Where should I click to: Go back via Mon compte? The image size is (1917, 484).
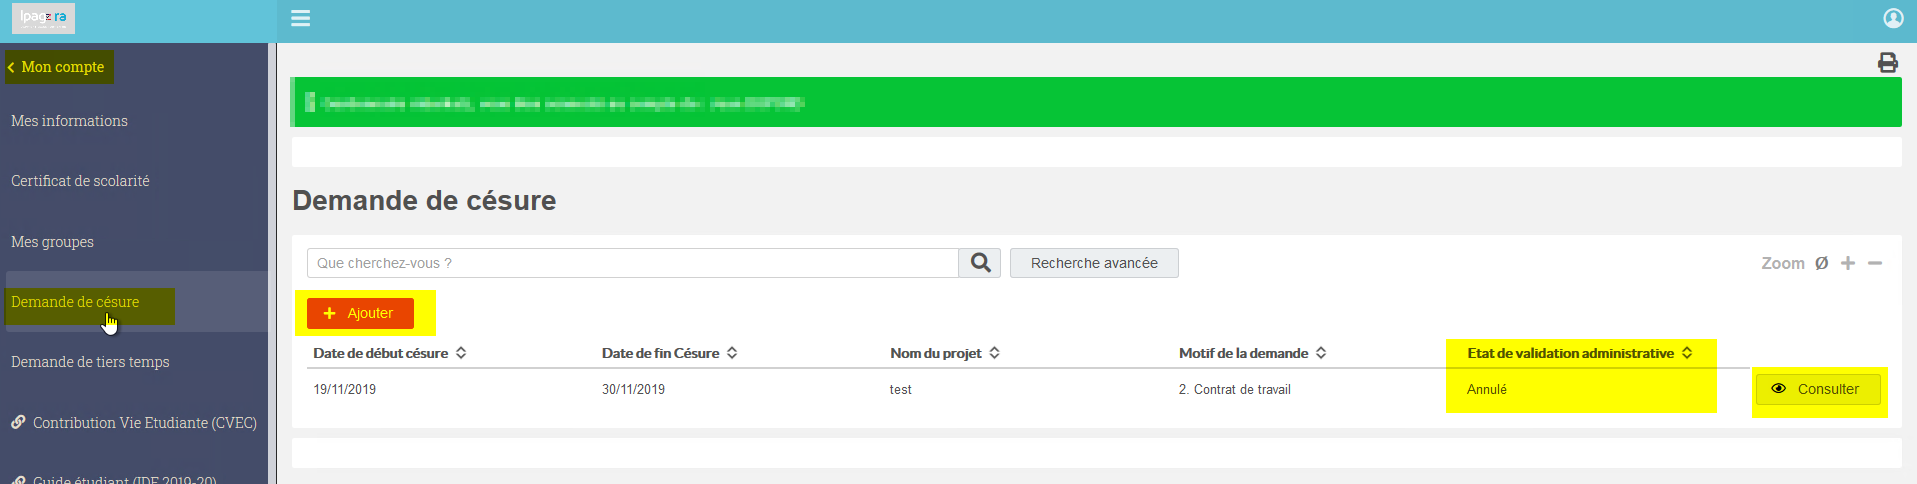point(58,67)
